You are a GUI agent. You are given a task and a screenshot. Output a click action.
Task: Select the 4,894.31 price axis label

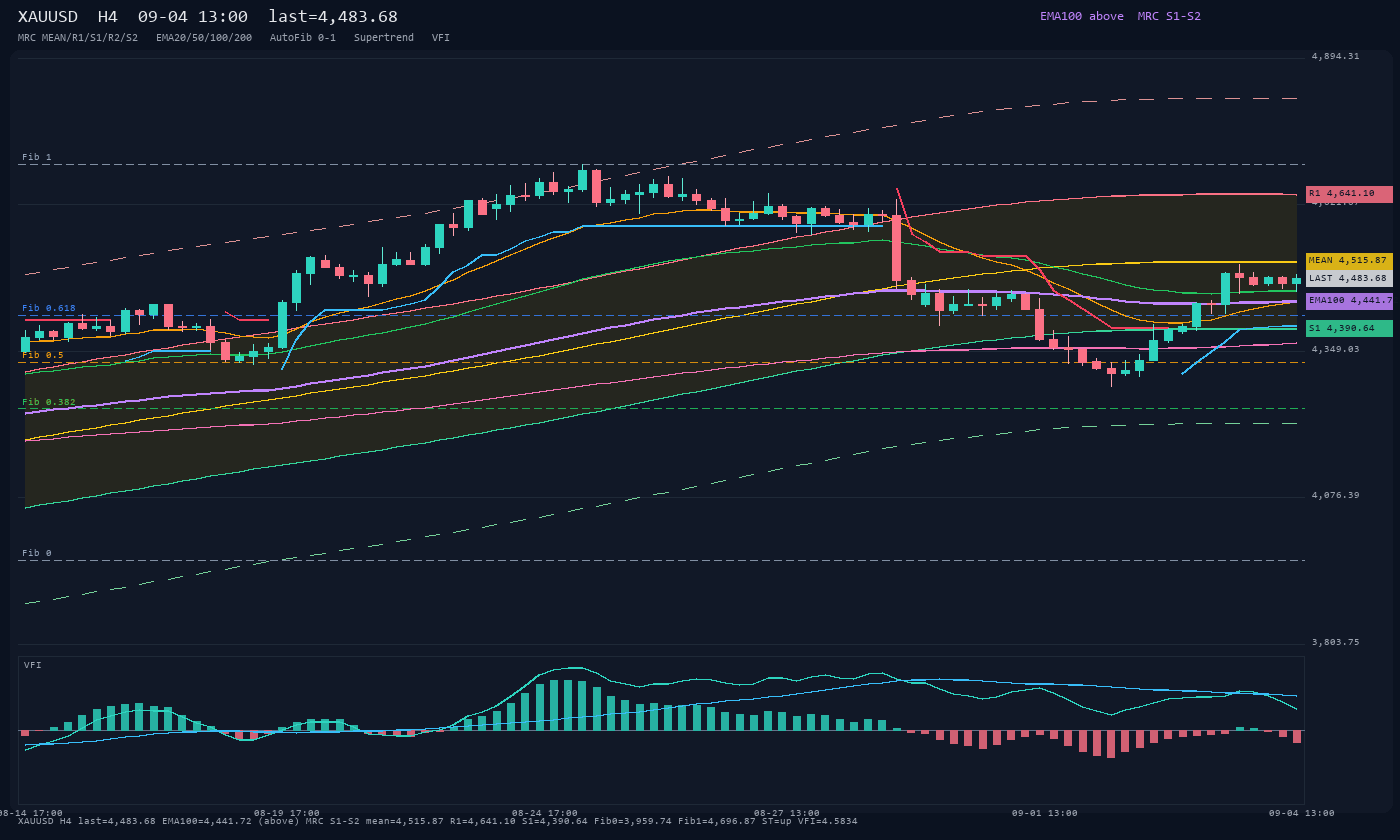point(1336,56)
